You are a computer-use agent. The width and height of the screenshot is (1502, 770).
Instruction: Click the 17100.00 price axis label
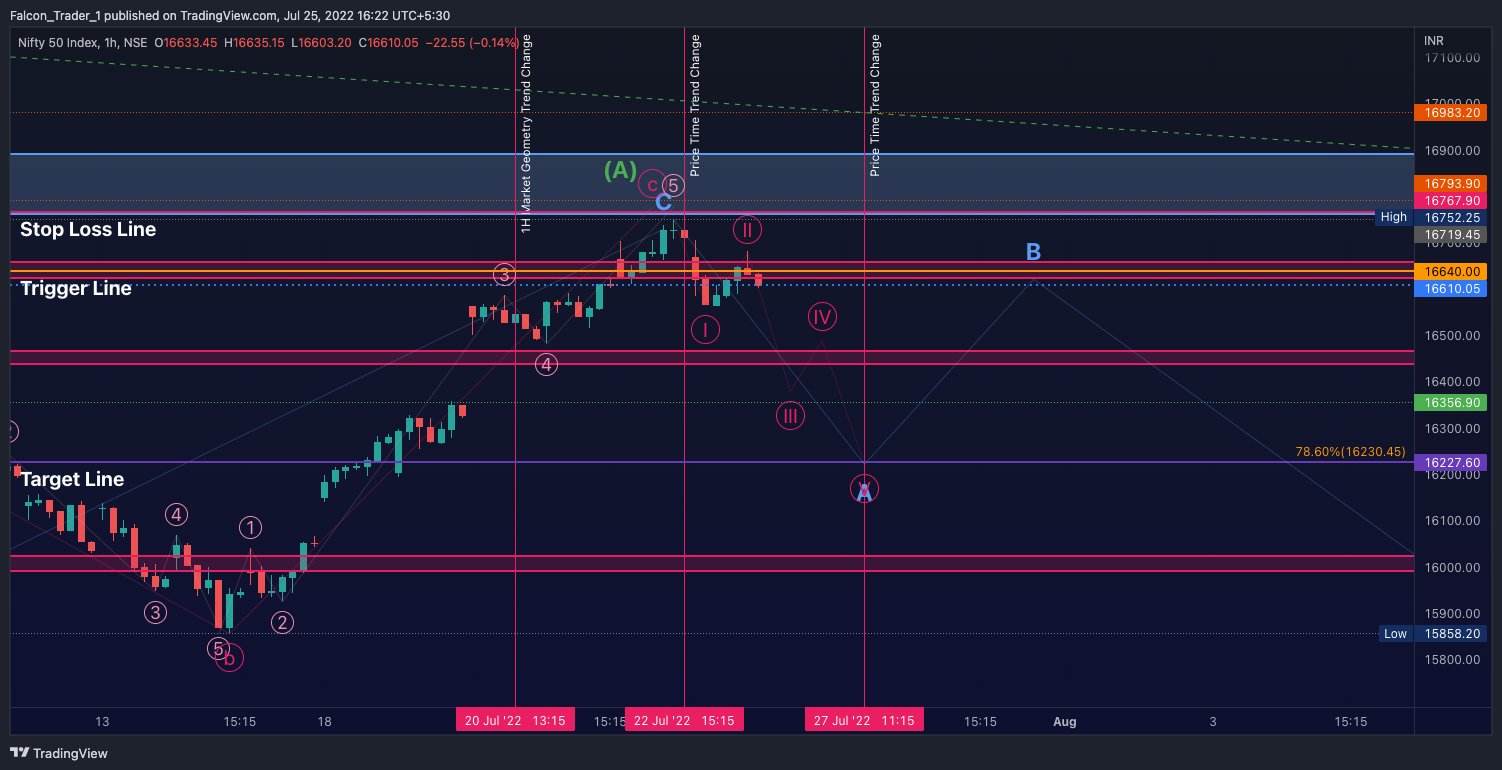click(x=1451, y=58)
